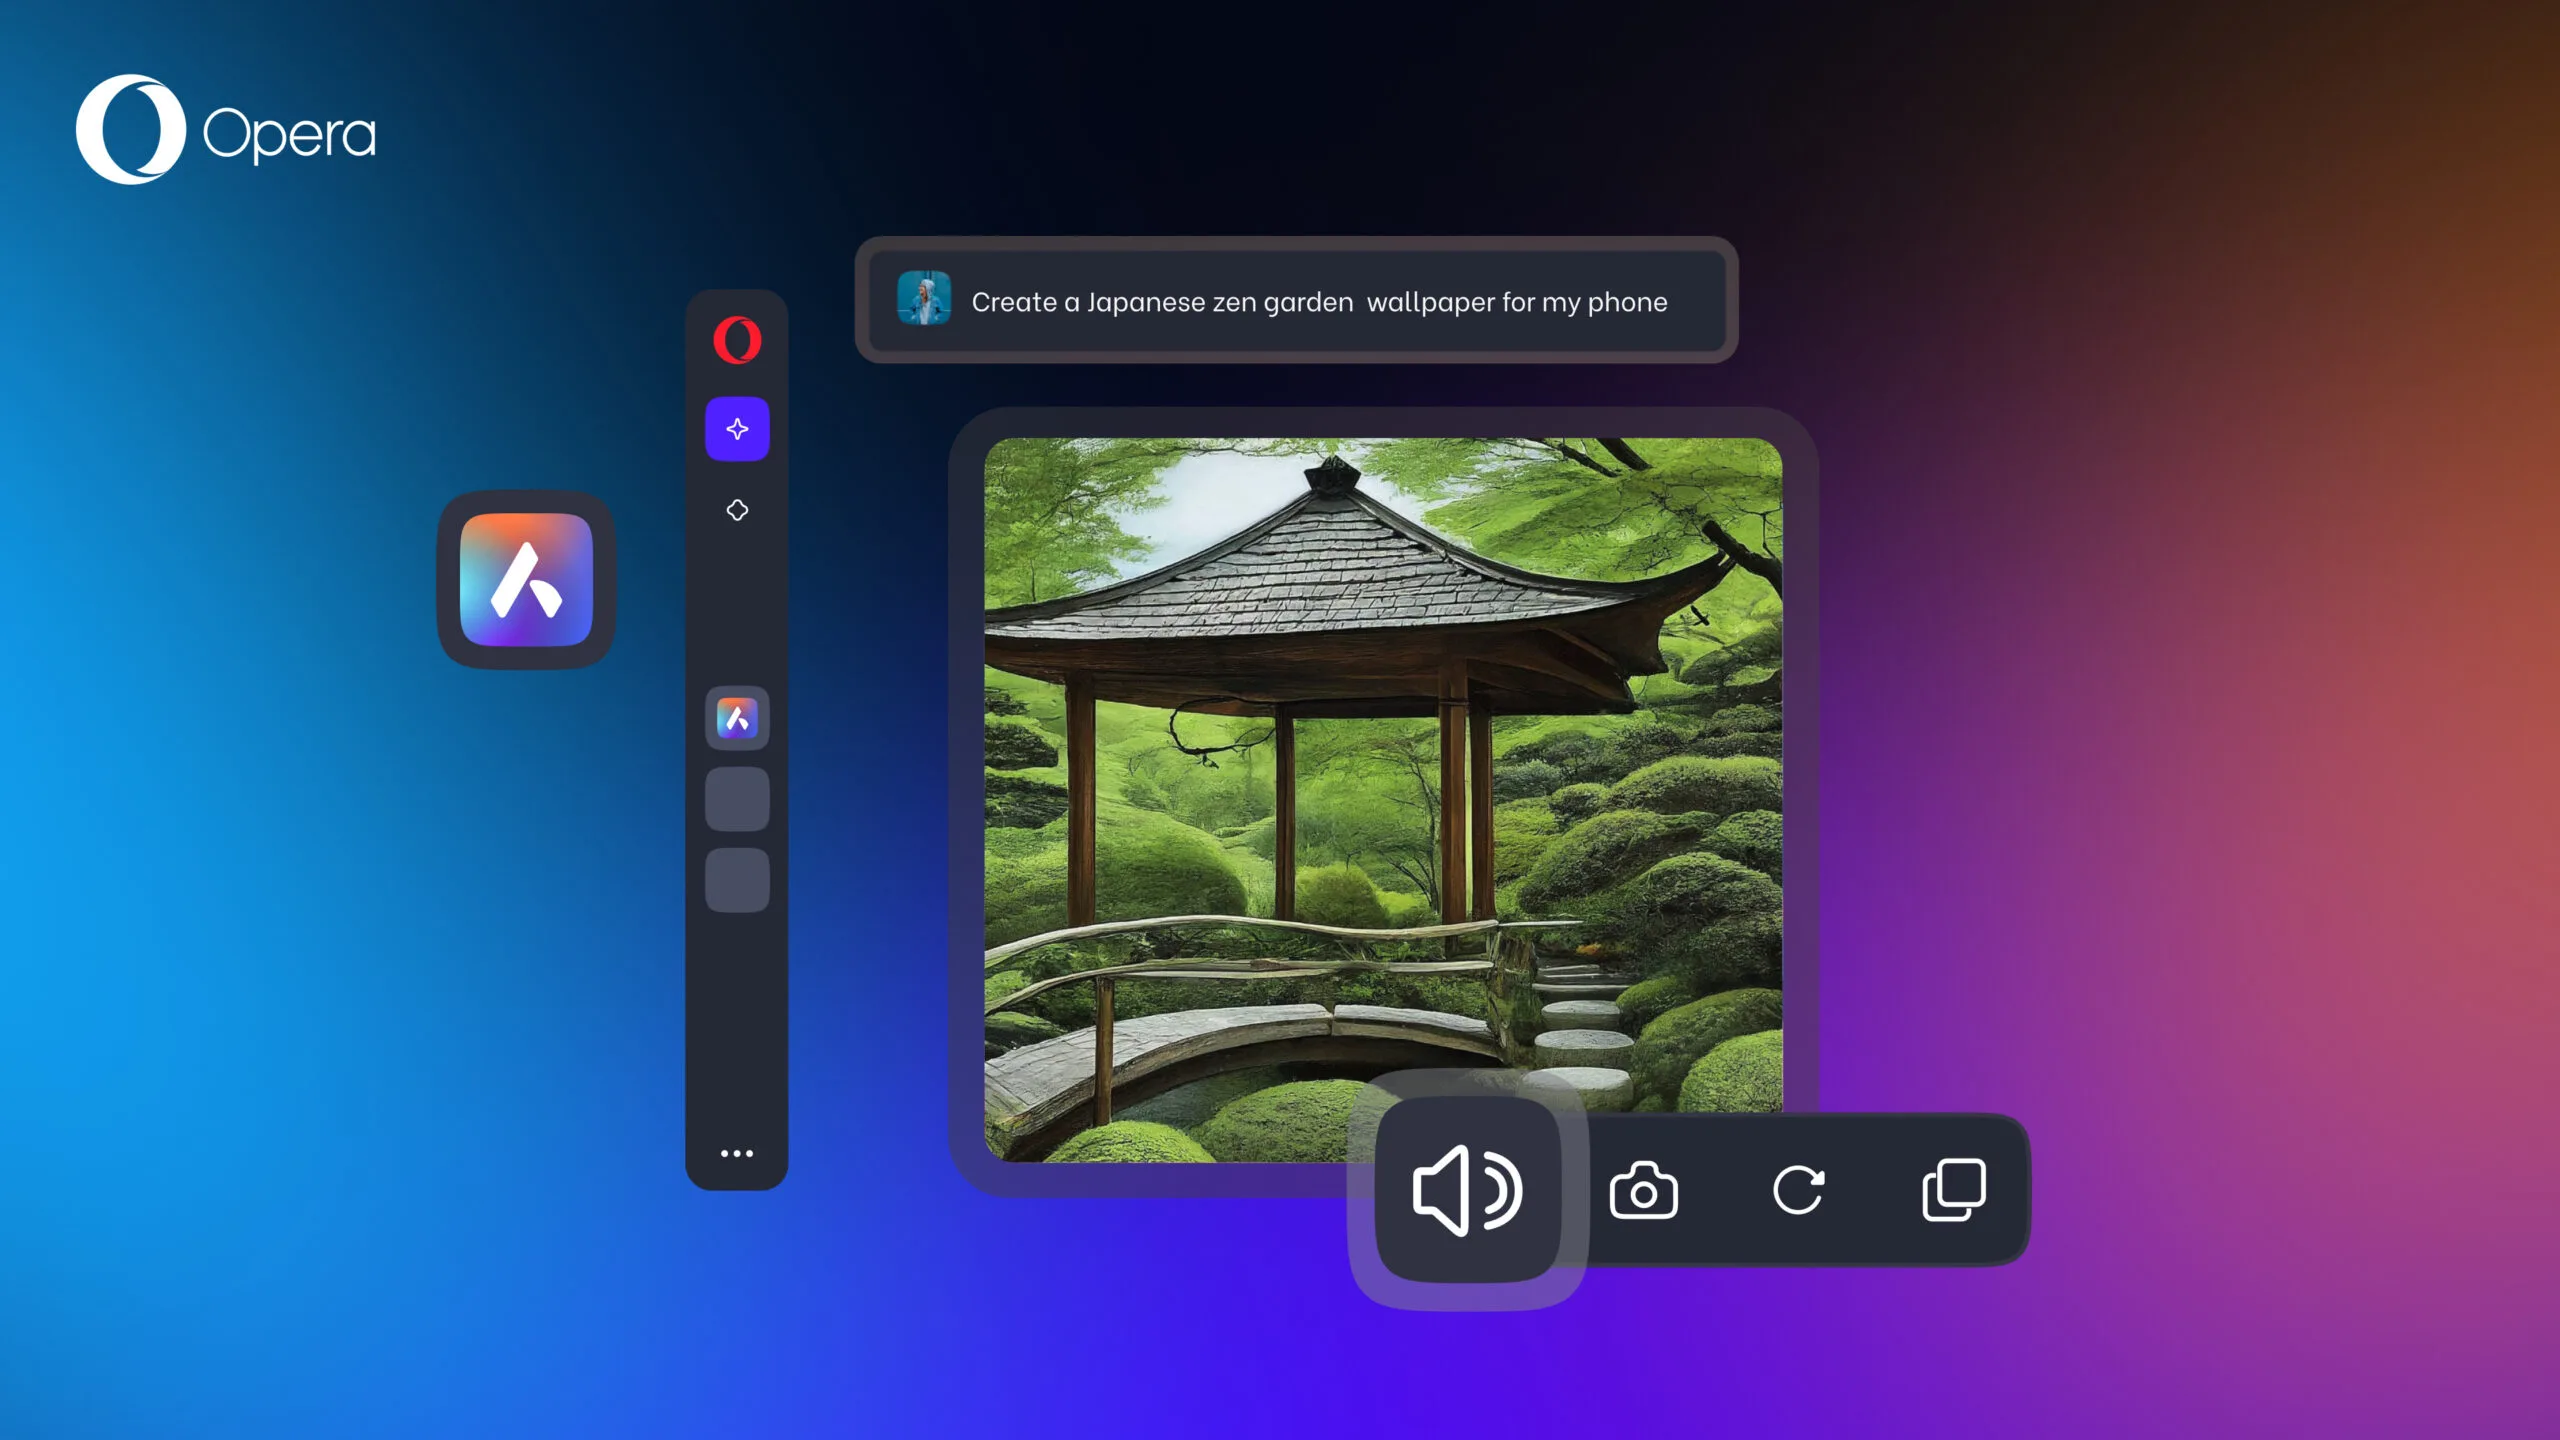Take a snapshot using the camera icon
This screenshot has width=2560, height=1440.
click(x=1645, y=1189)
